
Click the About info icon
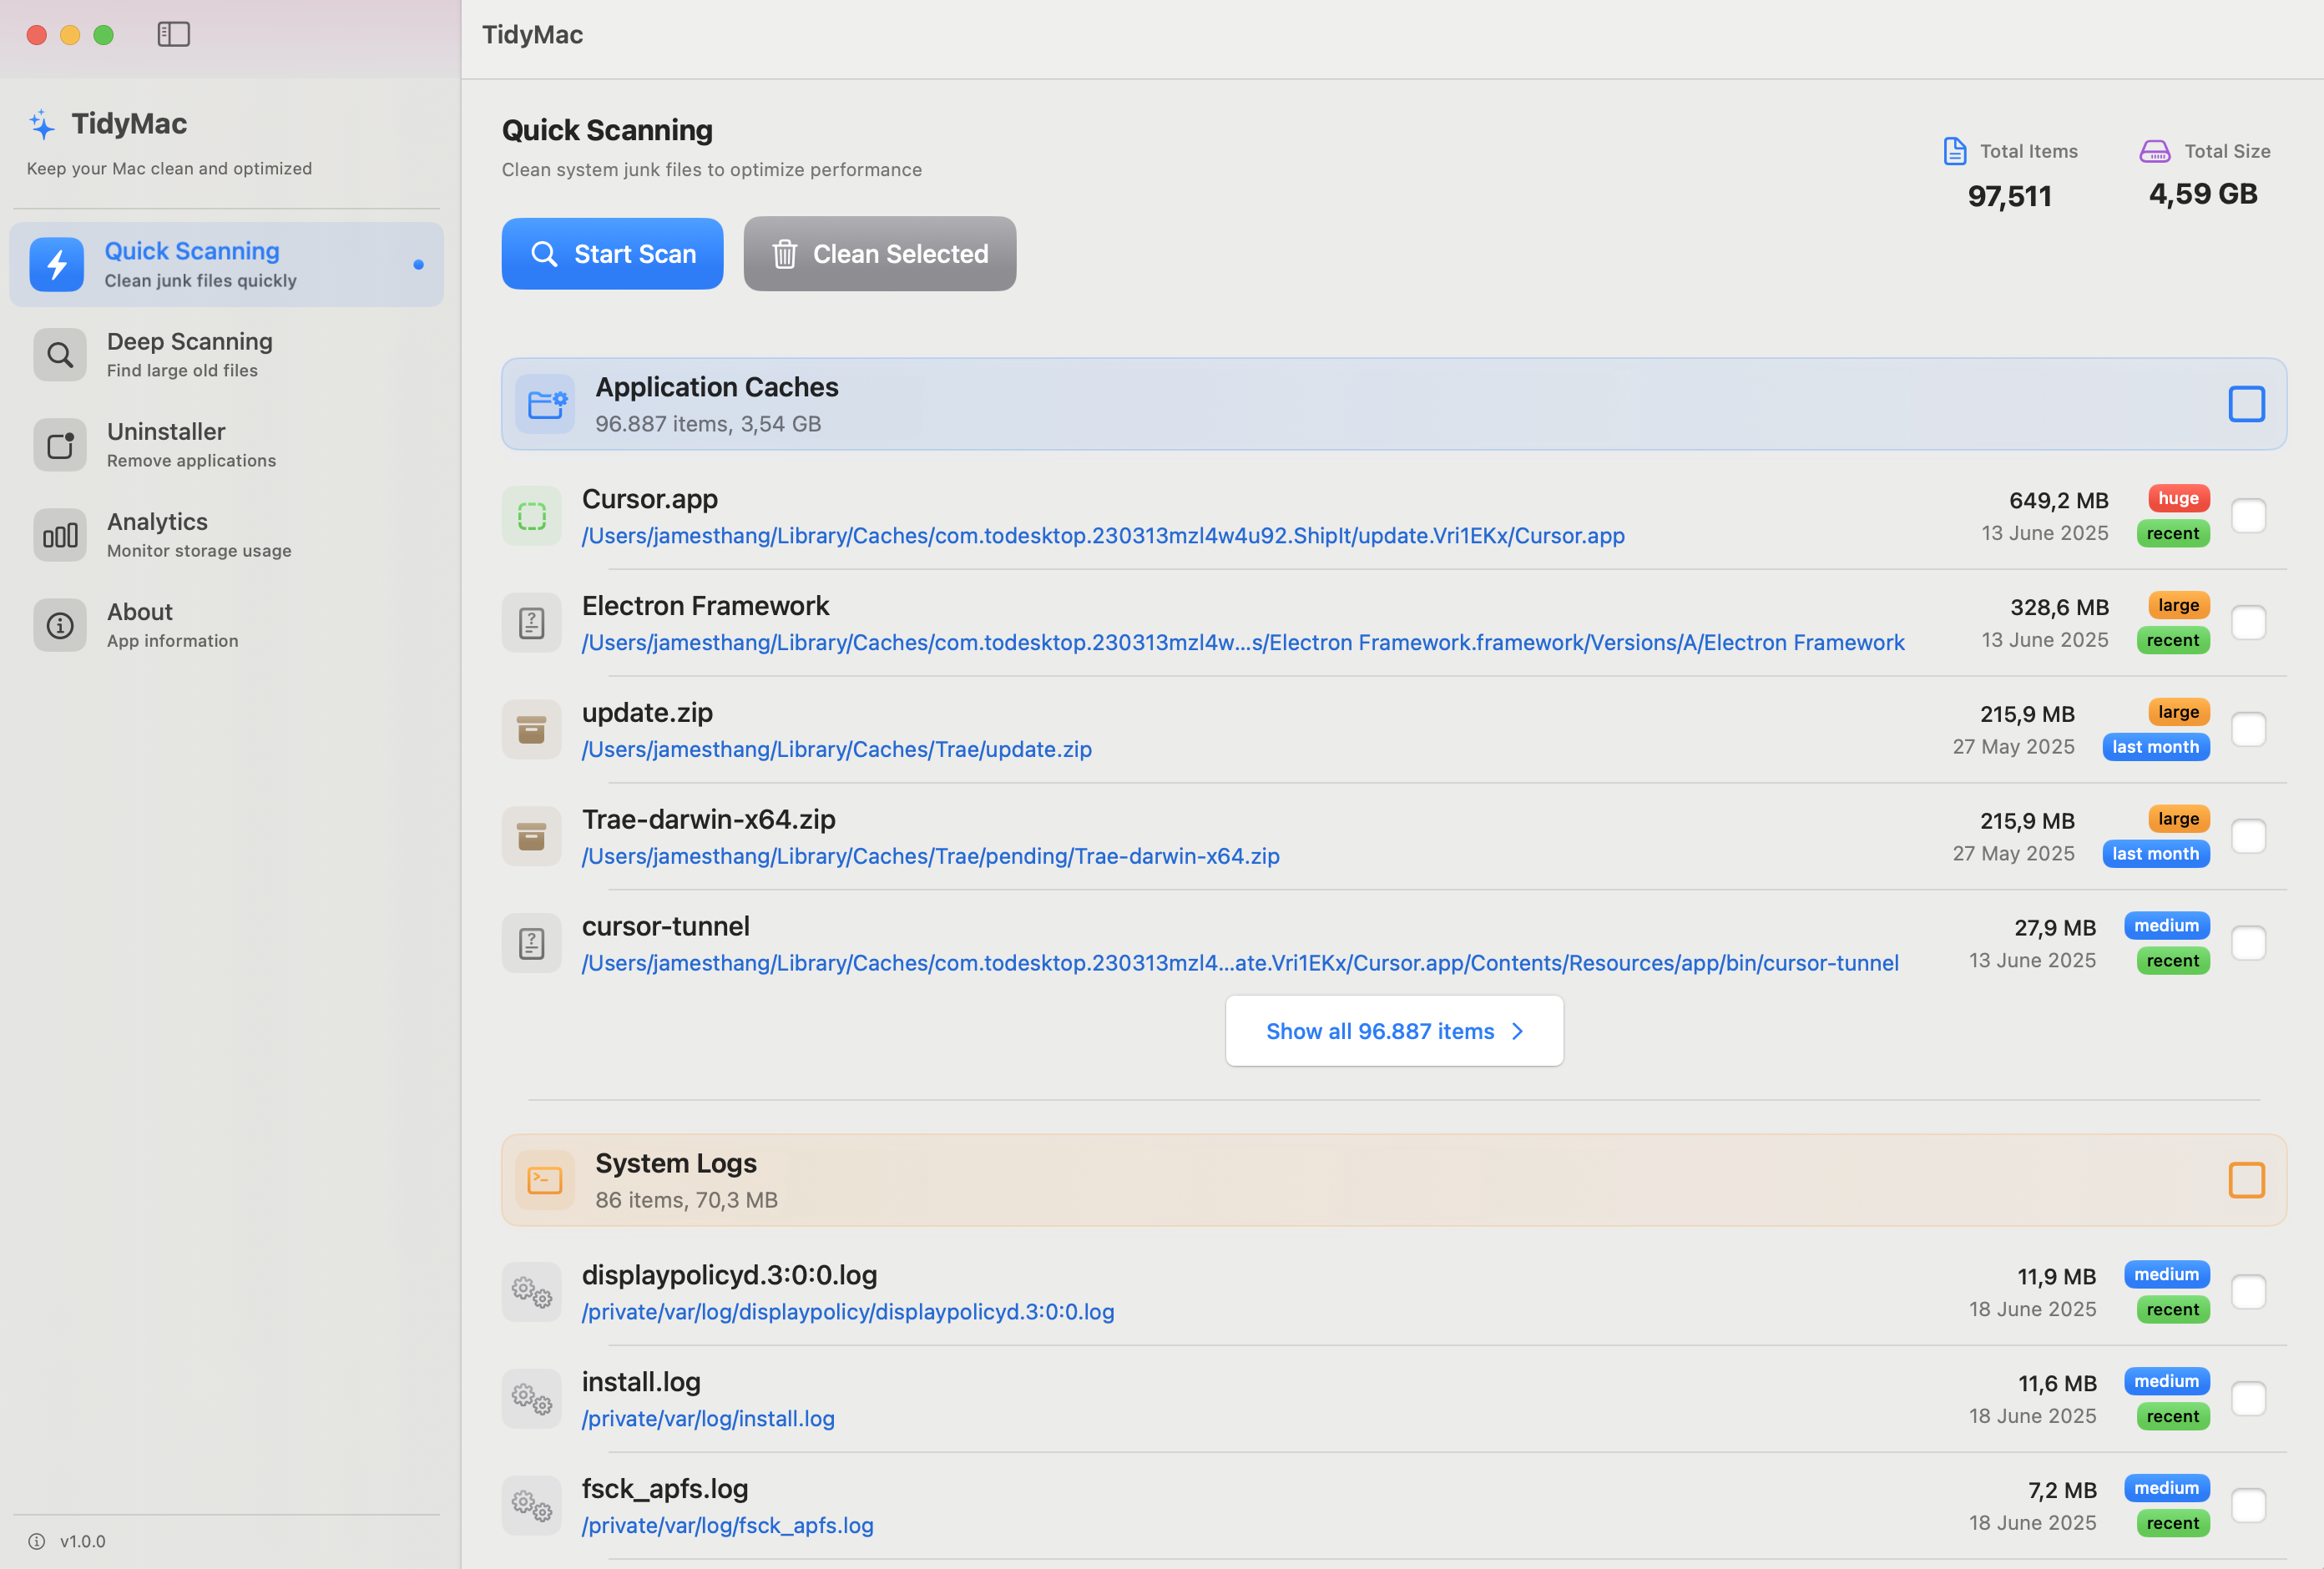pos(60,625)
